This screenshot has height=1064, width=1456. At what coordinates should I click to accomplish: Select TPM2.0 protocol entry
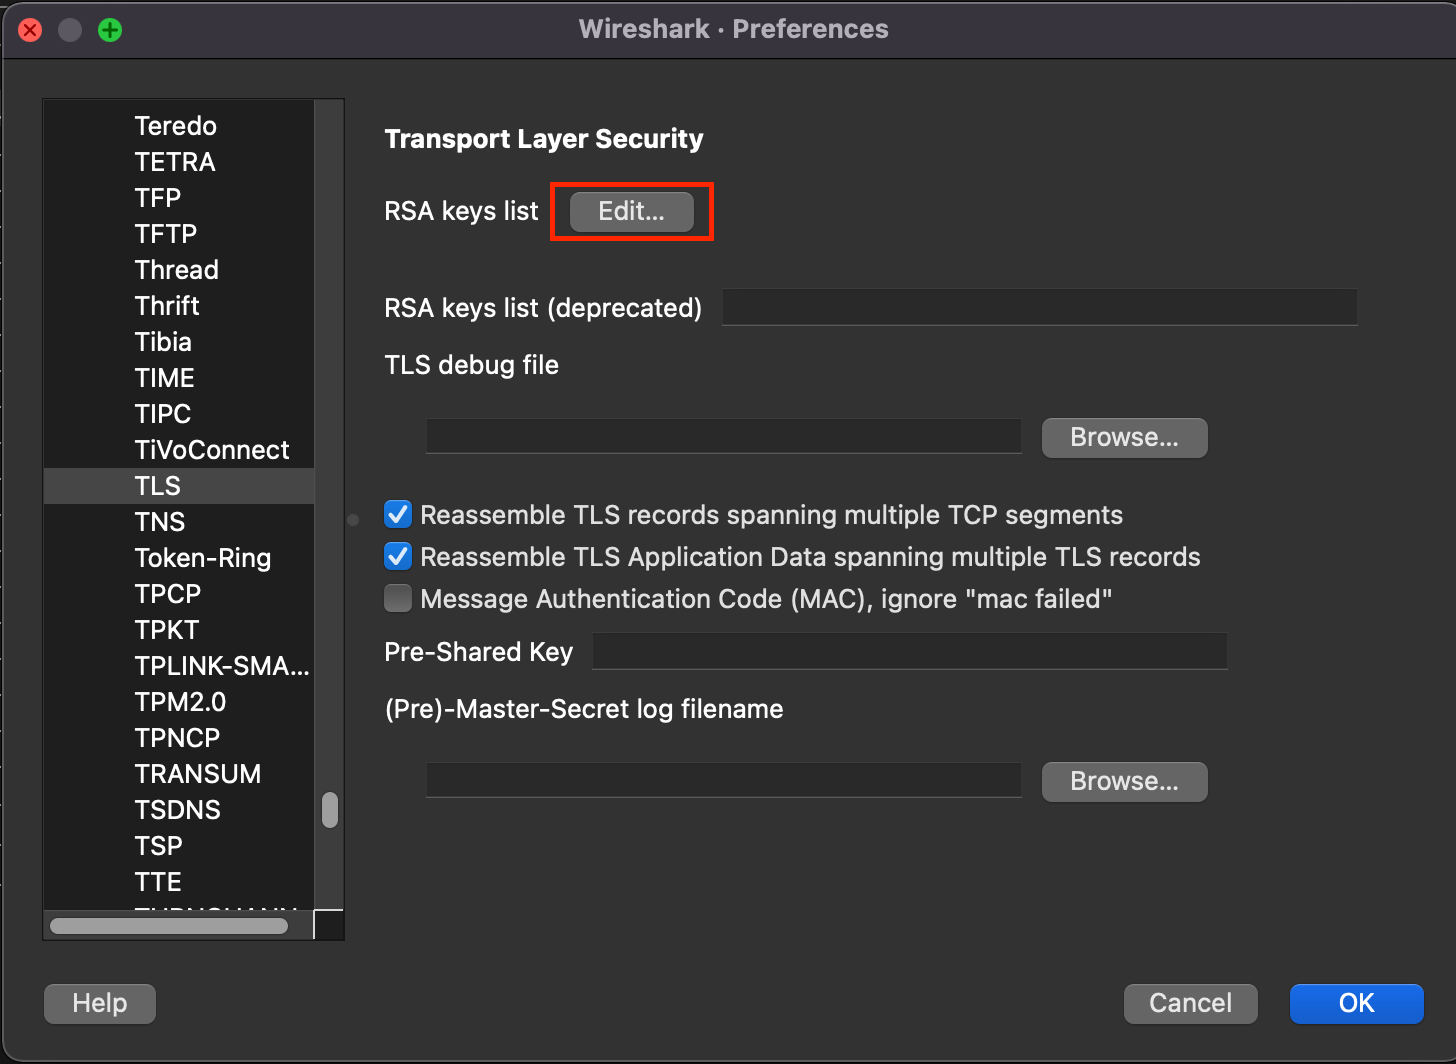coord(179,702)
